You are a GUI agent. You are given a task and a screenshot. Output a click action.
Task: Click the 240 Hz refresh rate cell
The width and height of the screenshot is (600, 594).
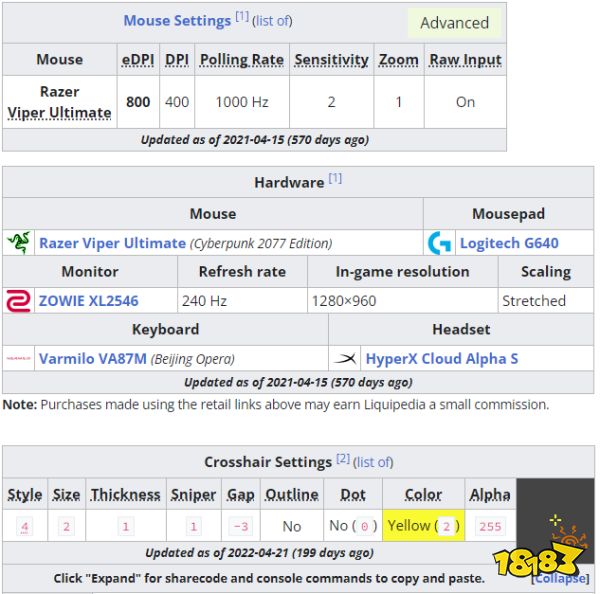(x=243, y=301)
